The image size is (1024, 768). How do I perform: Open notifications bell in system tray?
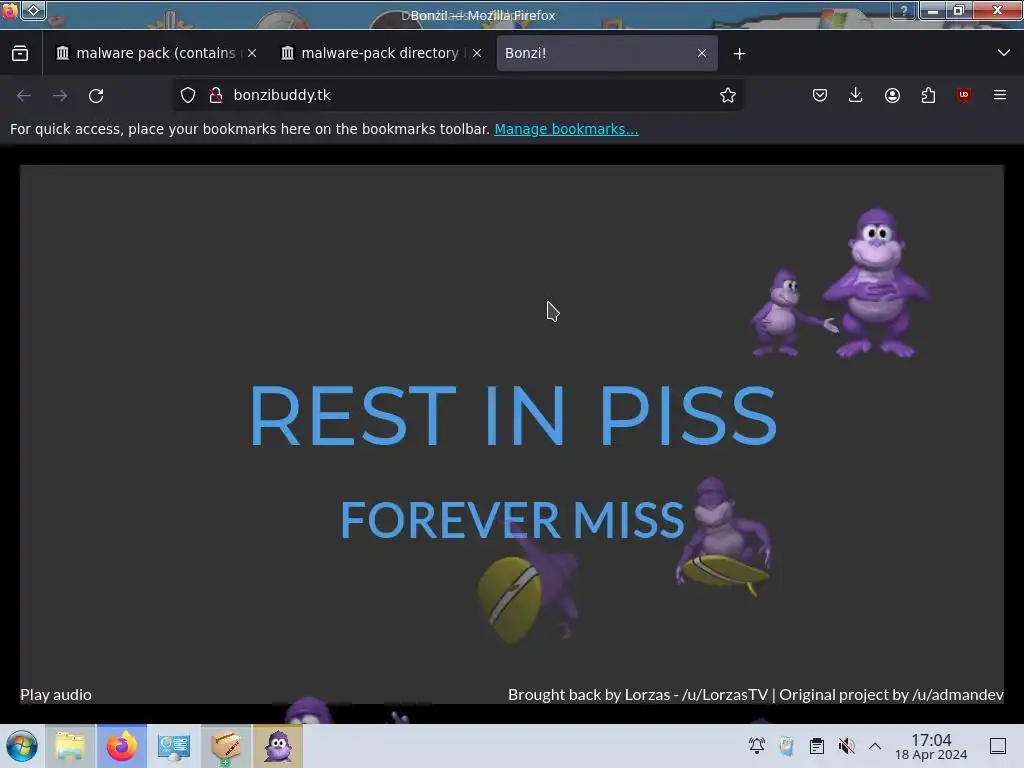point(757,746)
